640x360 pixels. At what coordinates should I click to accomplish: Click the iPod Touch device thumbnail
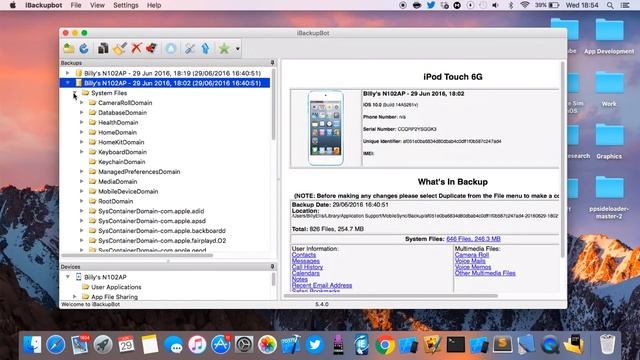326,128
